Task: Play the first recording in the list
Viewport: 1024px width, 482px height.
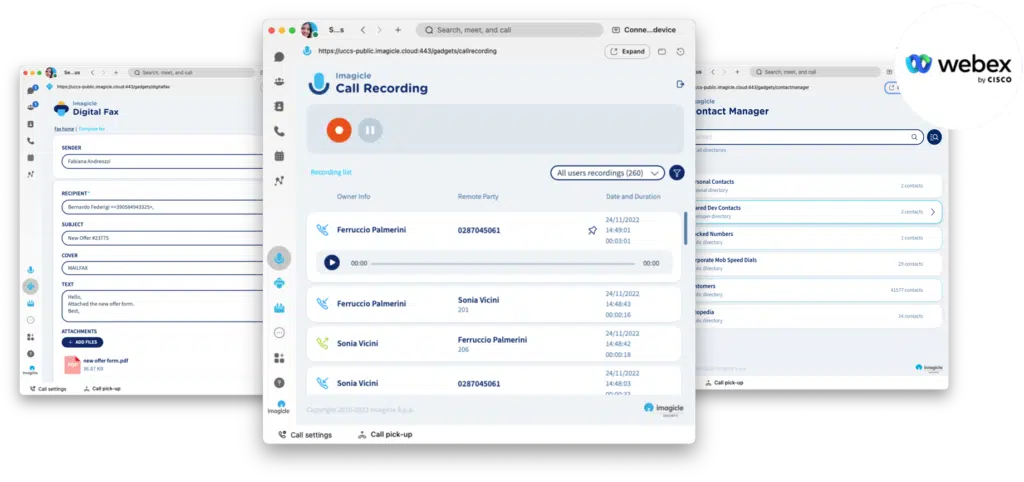Action: click(x=331, y=263)
